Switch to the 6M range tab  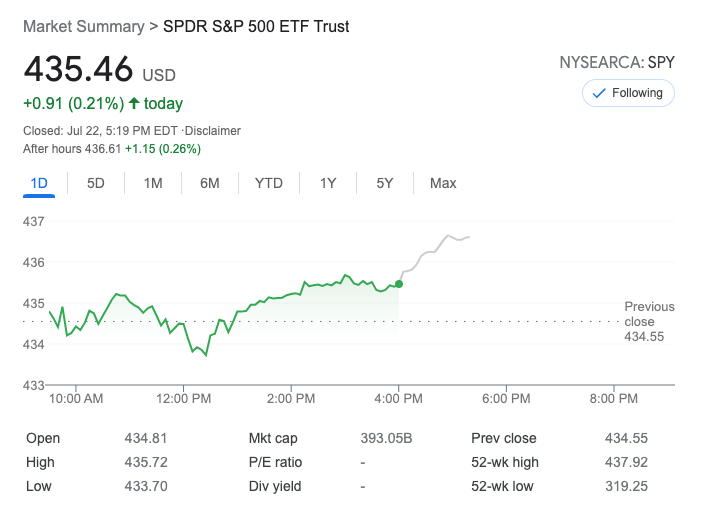tap(209, 183)
